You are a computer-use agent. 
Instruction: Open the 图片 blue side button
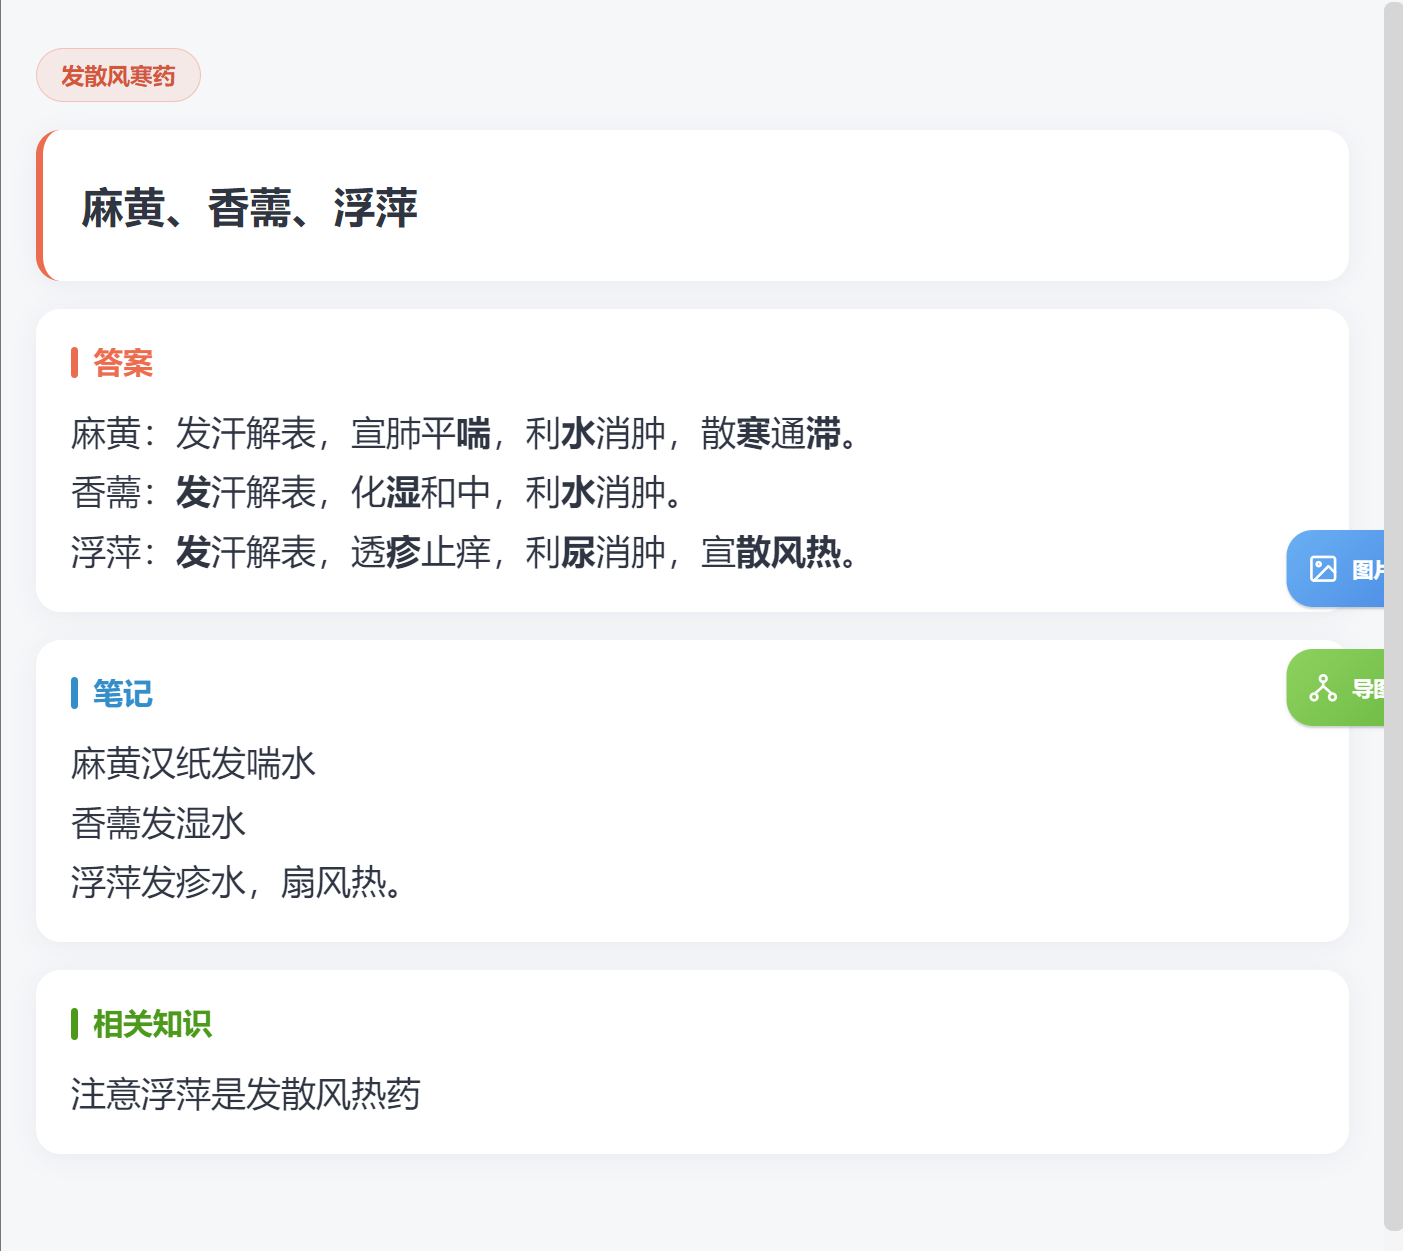coord(1335,569)
